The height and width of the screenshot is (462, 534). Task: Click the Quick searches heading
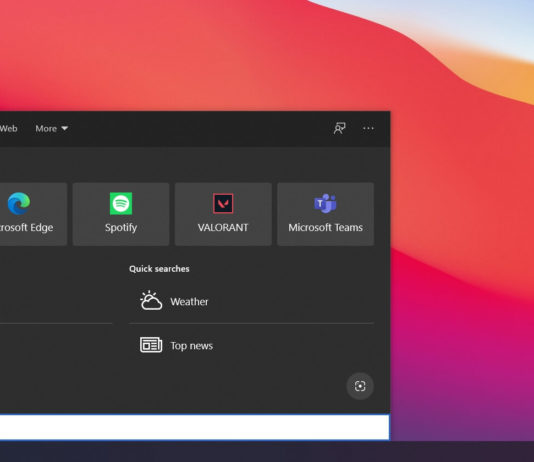(x=159, y=269)
